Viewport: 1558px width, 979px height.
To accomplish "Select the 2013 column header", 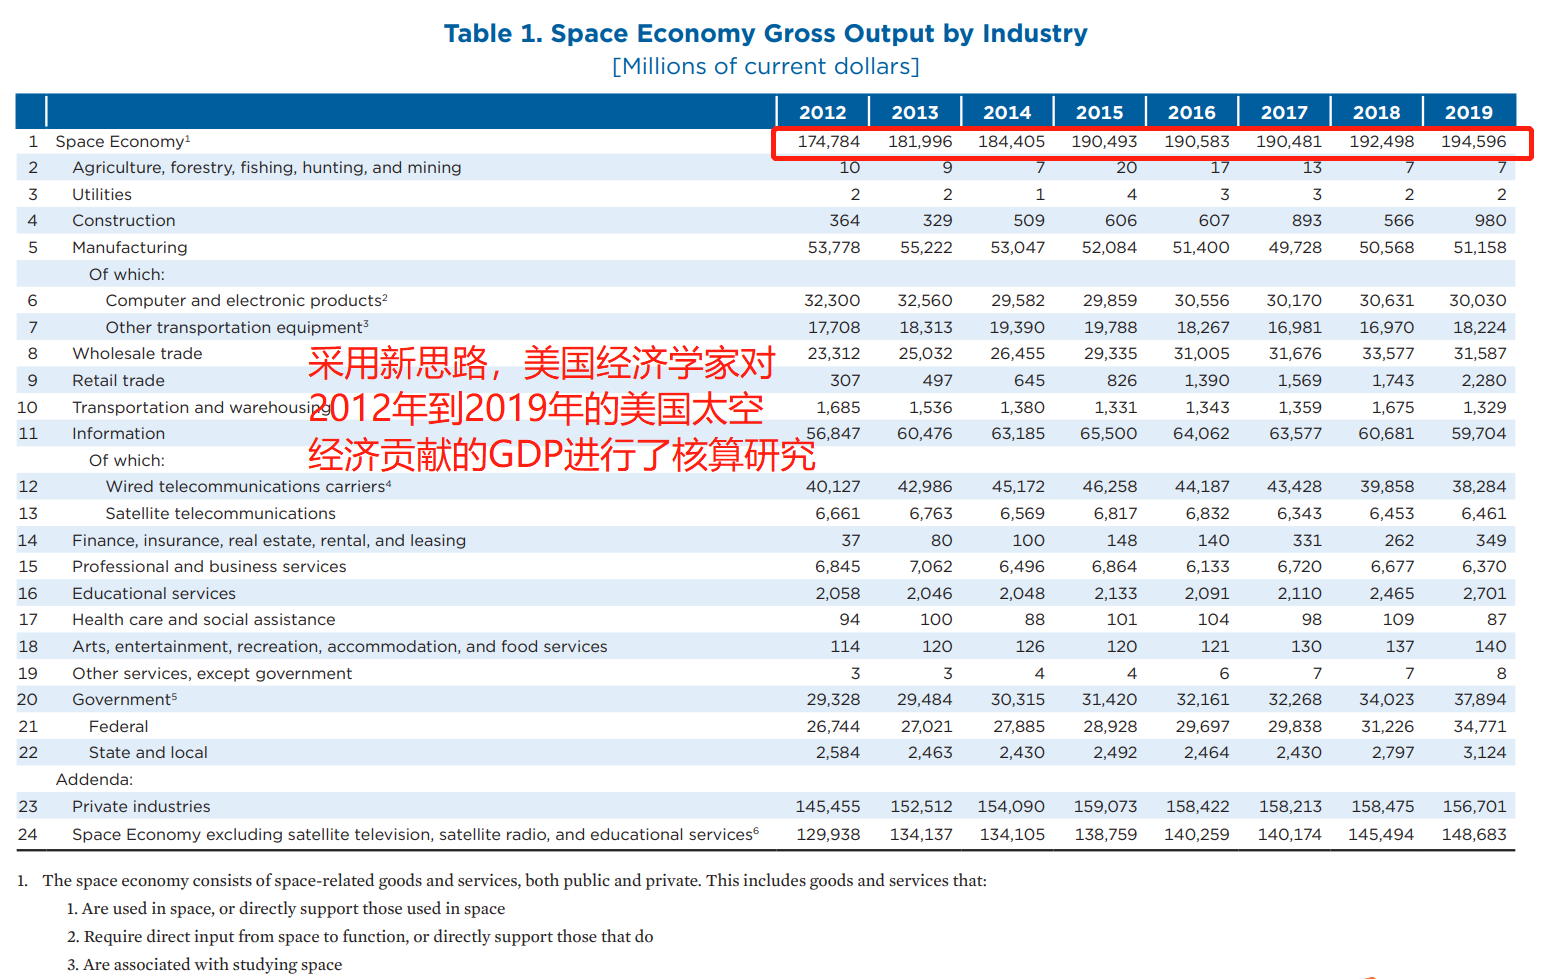I will click(914, 112).
